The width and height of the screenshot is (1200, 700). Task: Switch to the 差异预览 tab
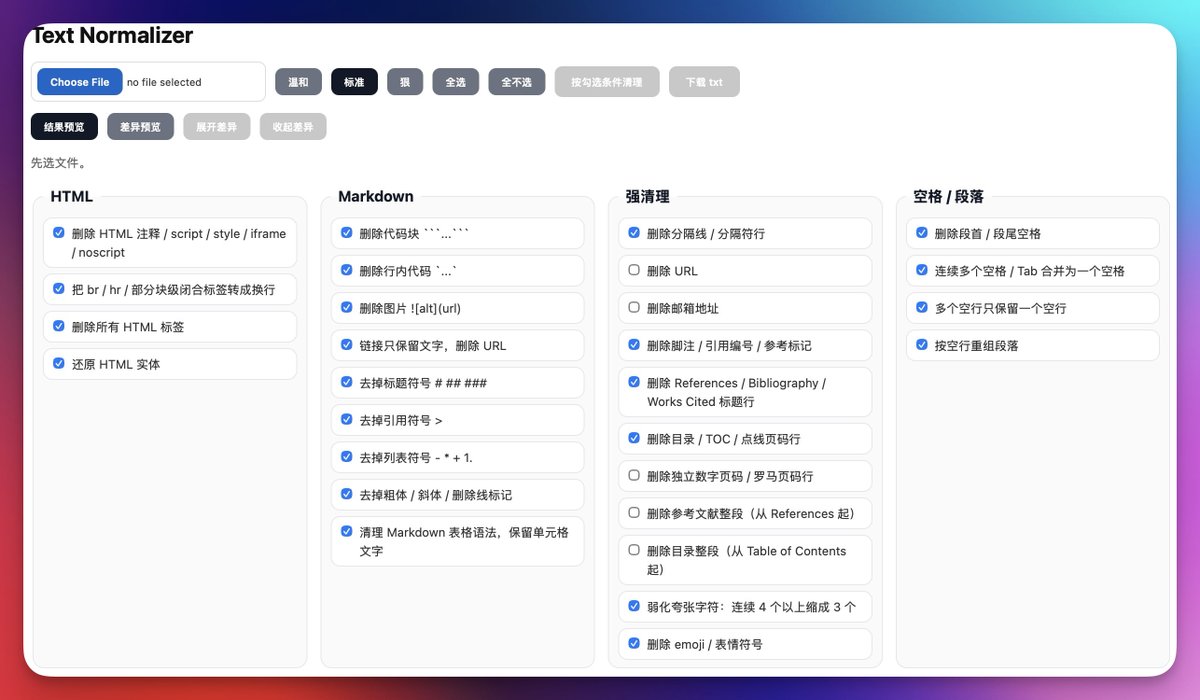coord(140,127)
